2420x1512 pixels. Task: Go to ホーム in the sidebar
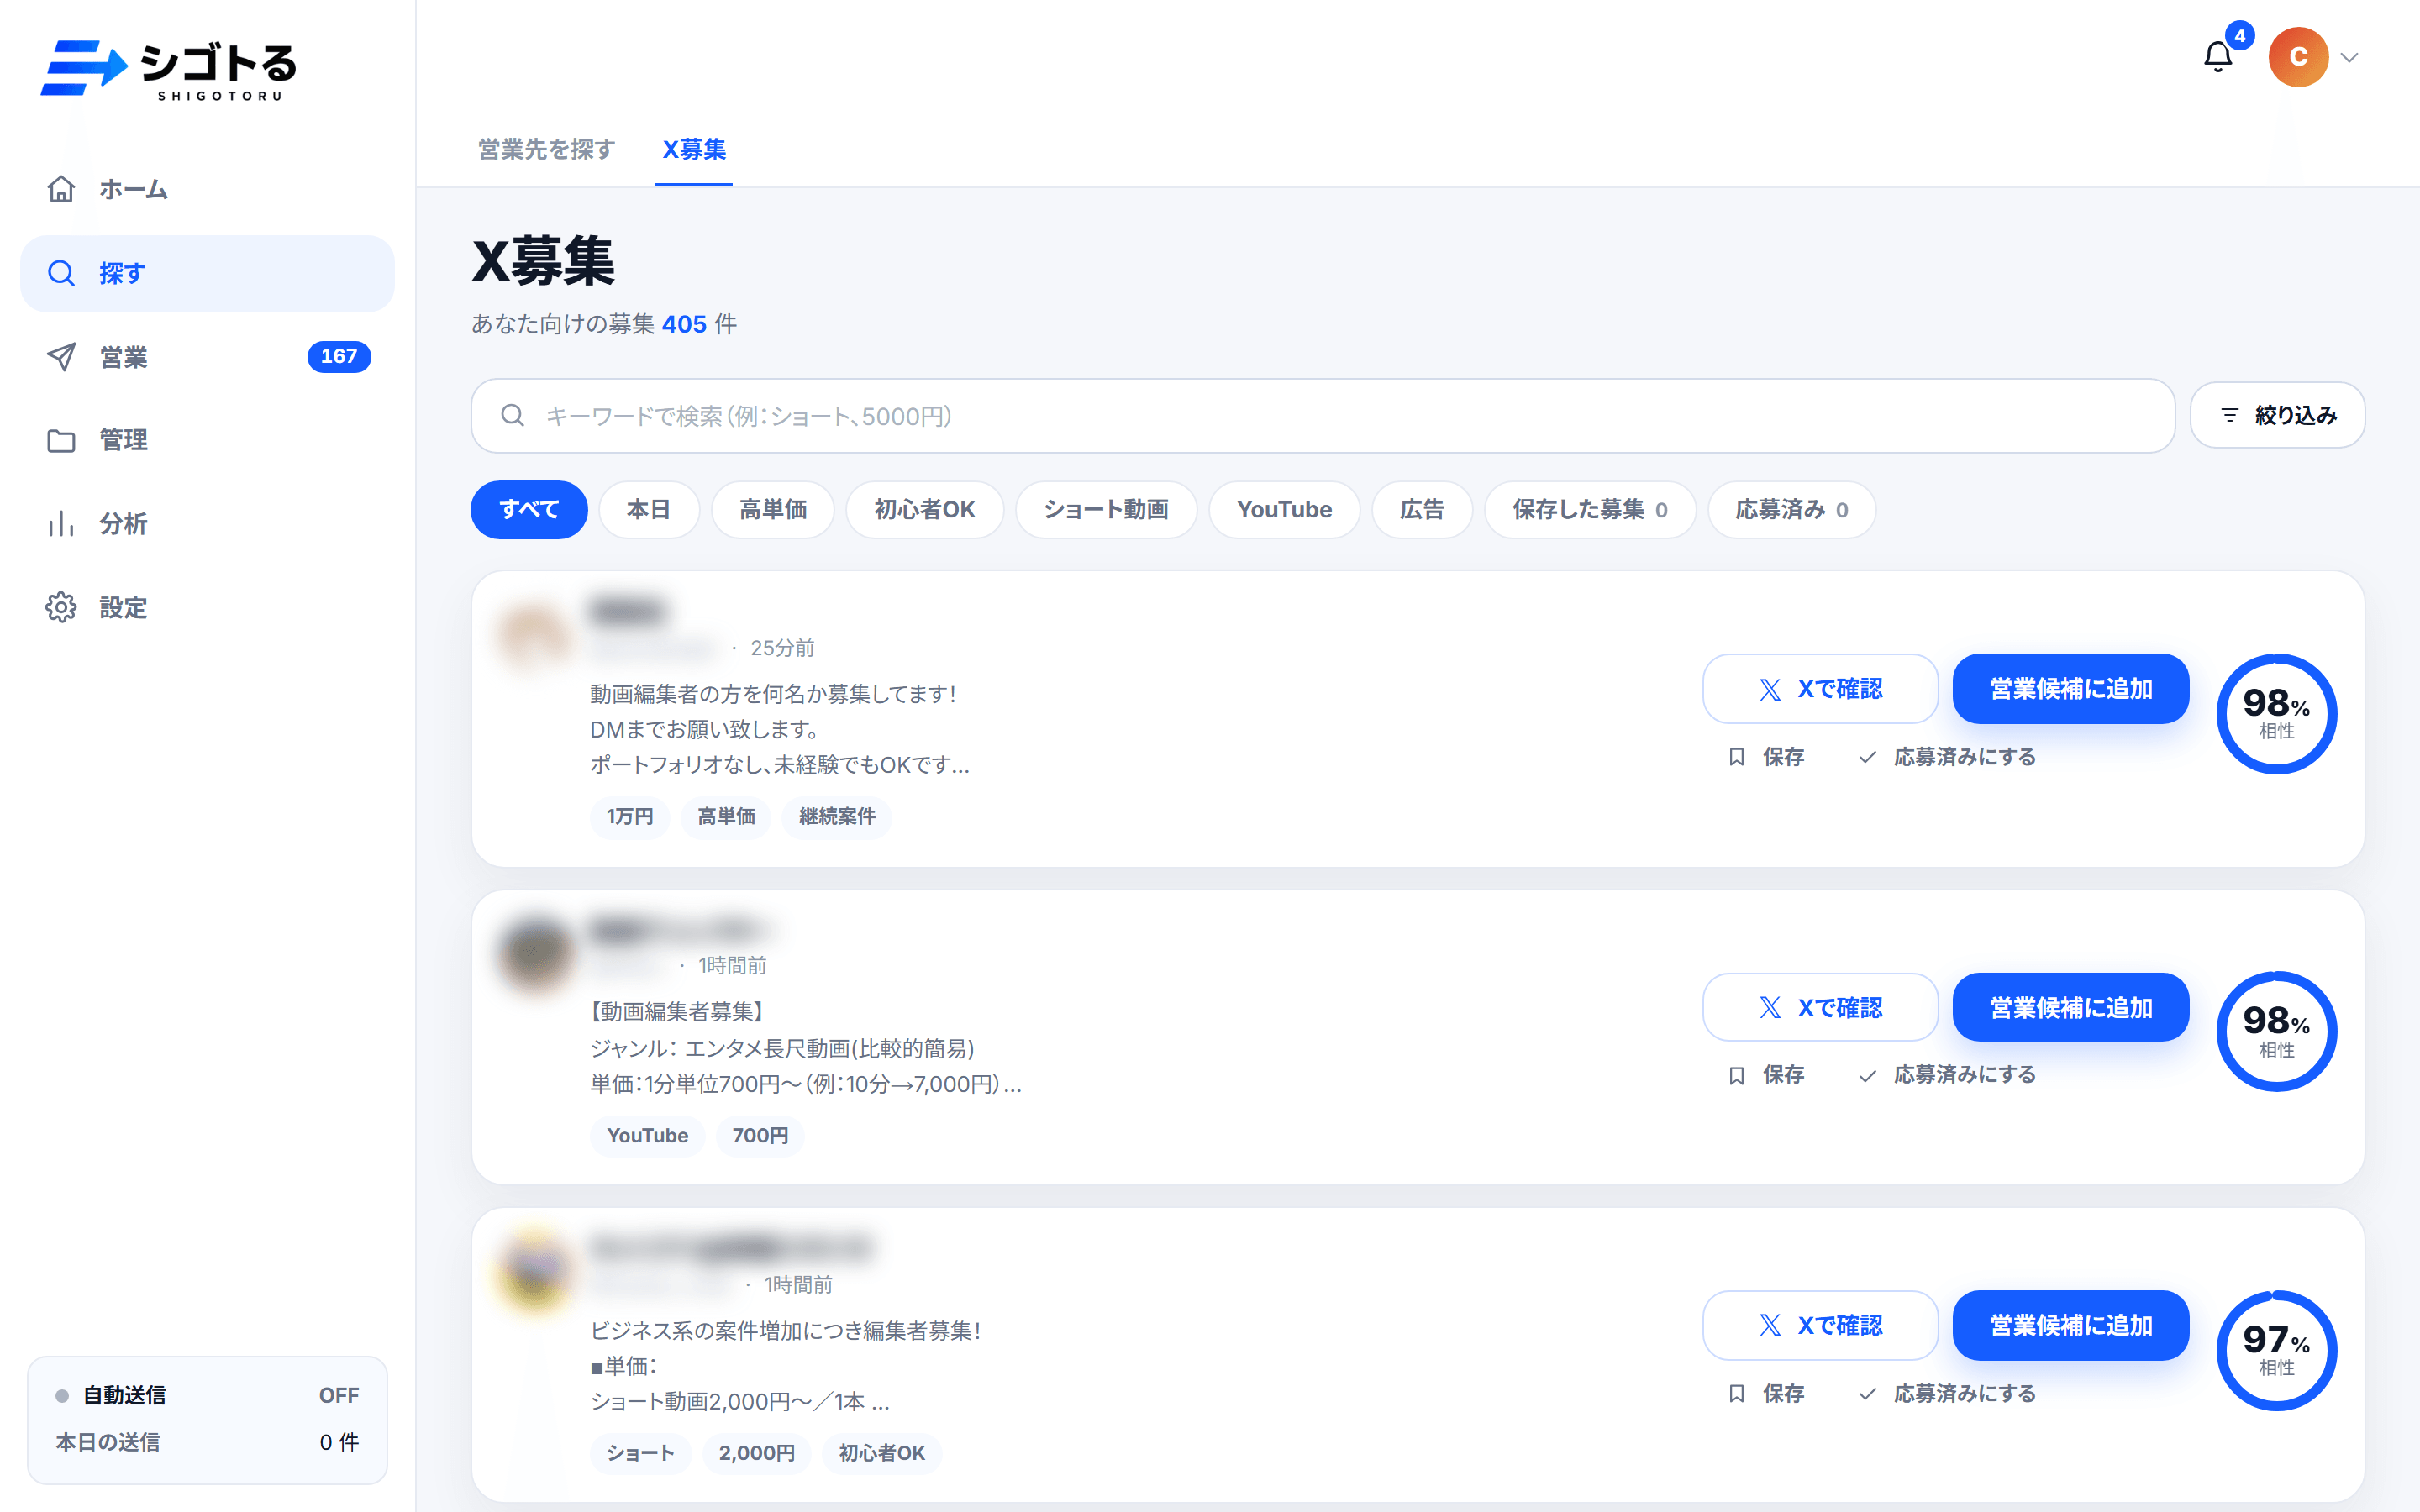pos(207,189)
